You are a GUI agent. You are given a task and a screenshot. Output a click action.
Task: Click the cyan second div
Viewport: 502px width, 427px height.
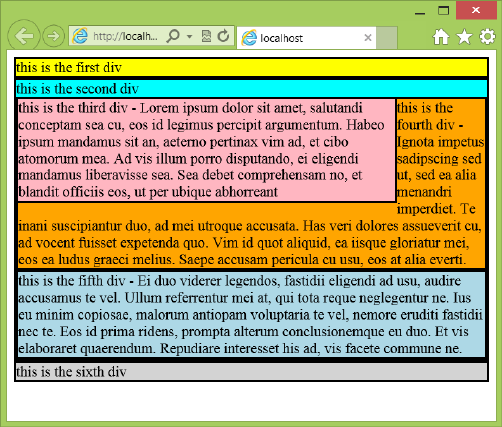click(x=252, y=88)
